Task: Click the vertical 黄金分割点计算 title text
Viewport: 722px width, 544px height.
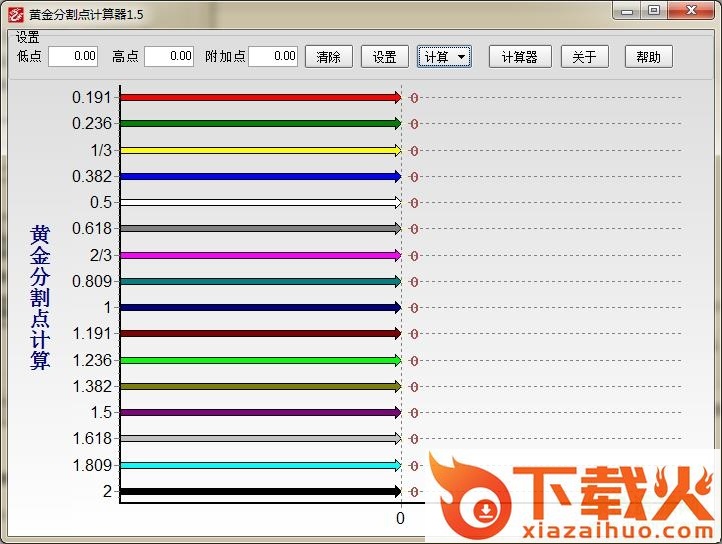Action: pos(40,298)
